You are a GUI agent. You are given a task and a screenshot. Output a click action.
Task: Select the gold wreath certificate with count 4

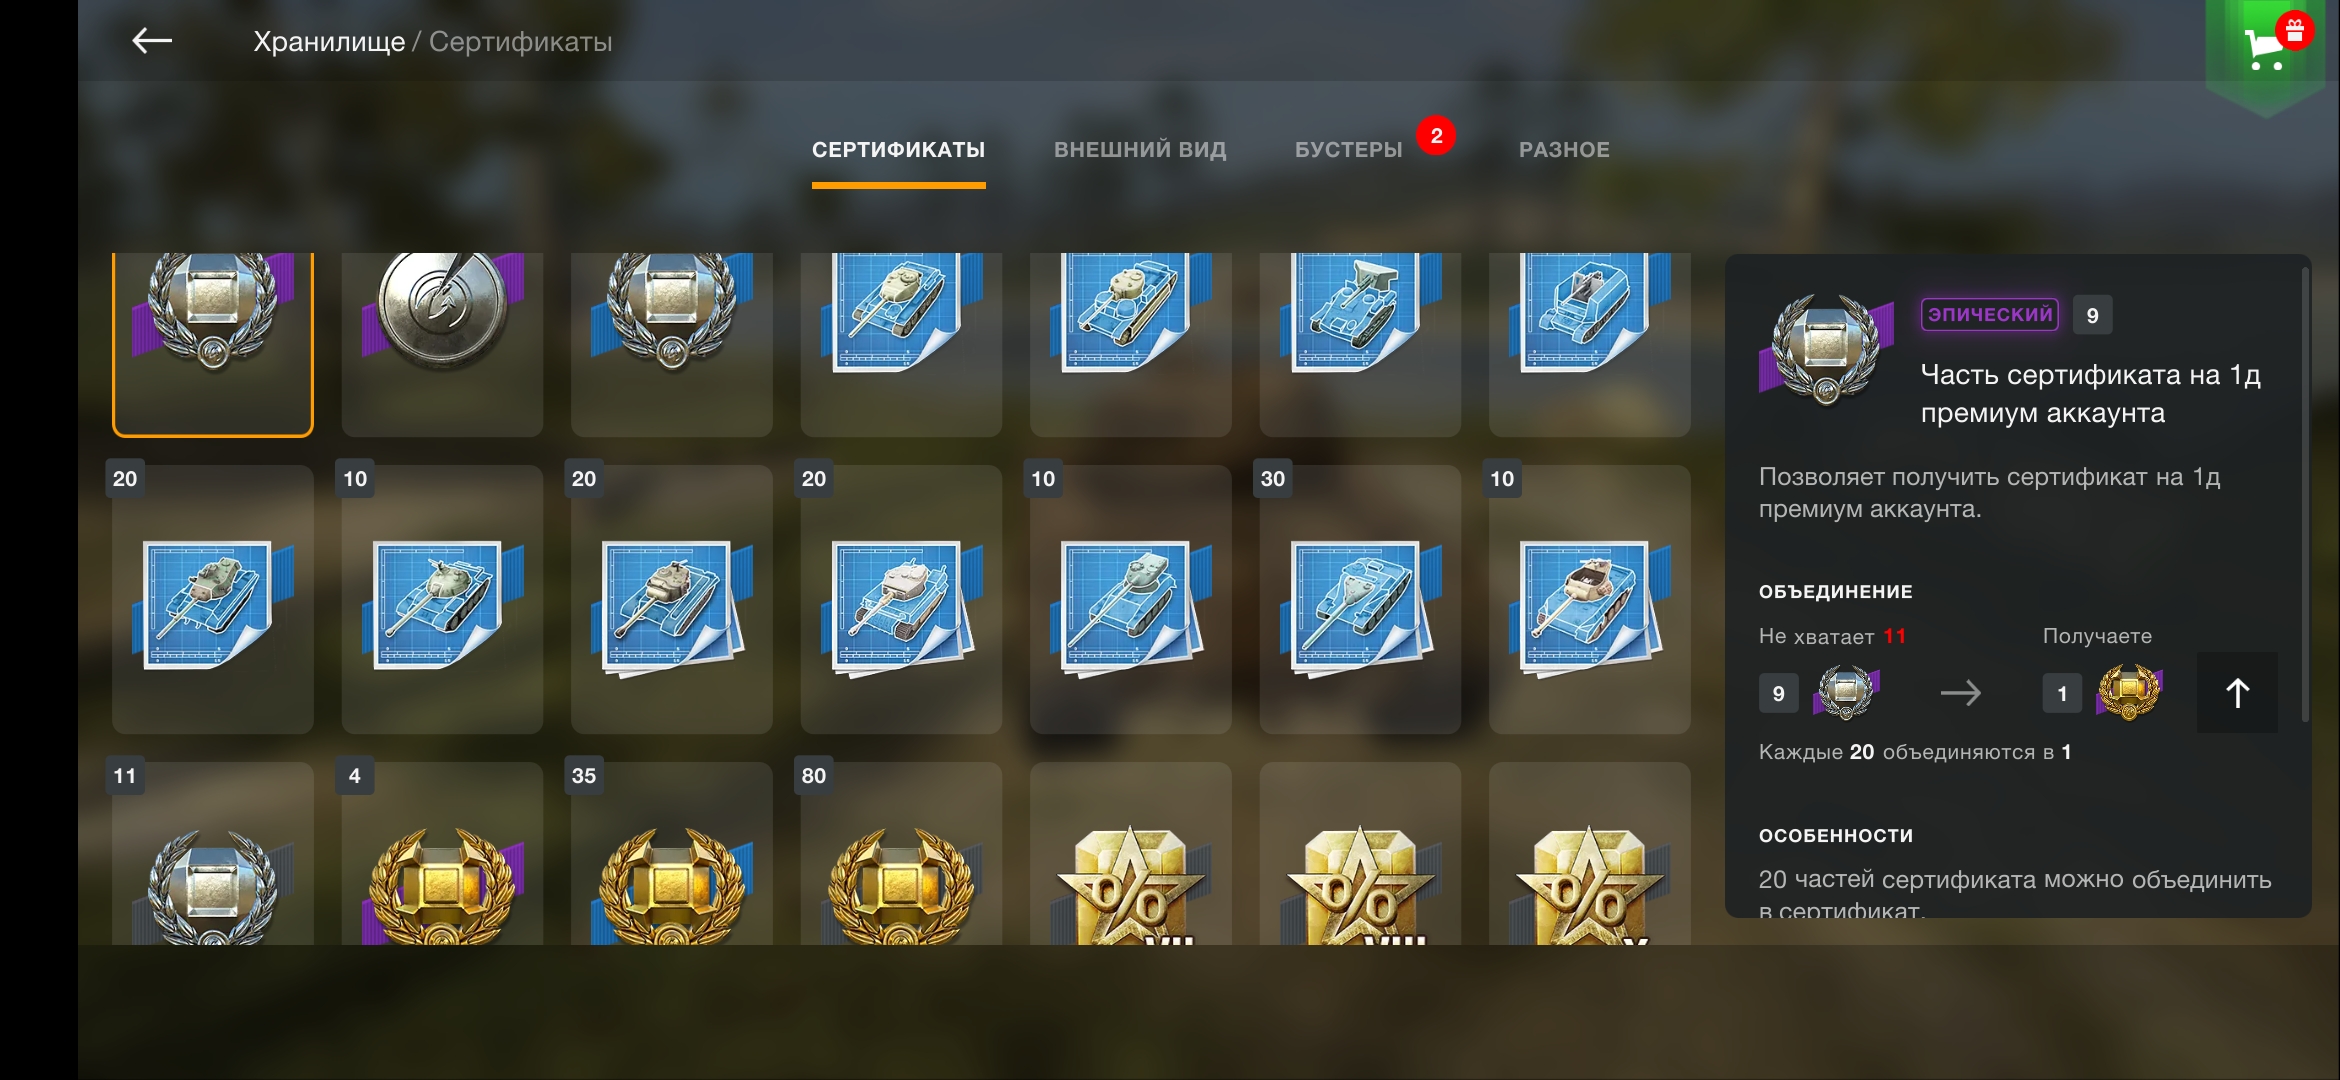coord(442,853)
